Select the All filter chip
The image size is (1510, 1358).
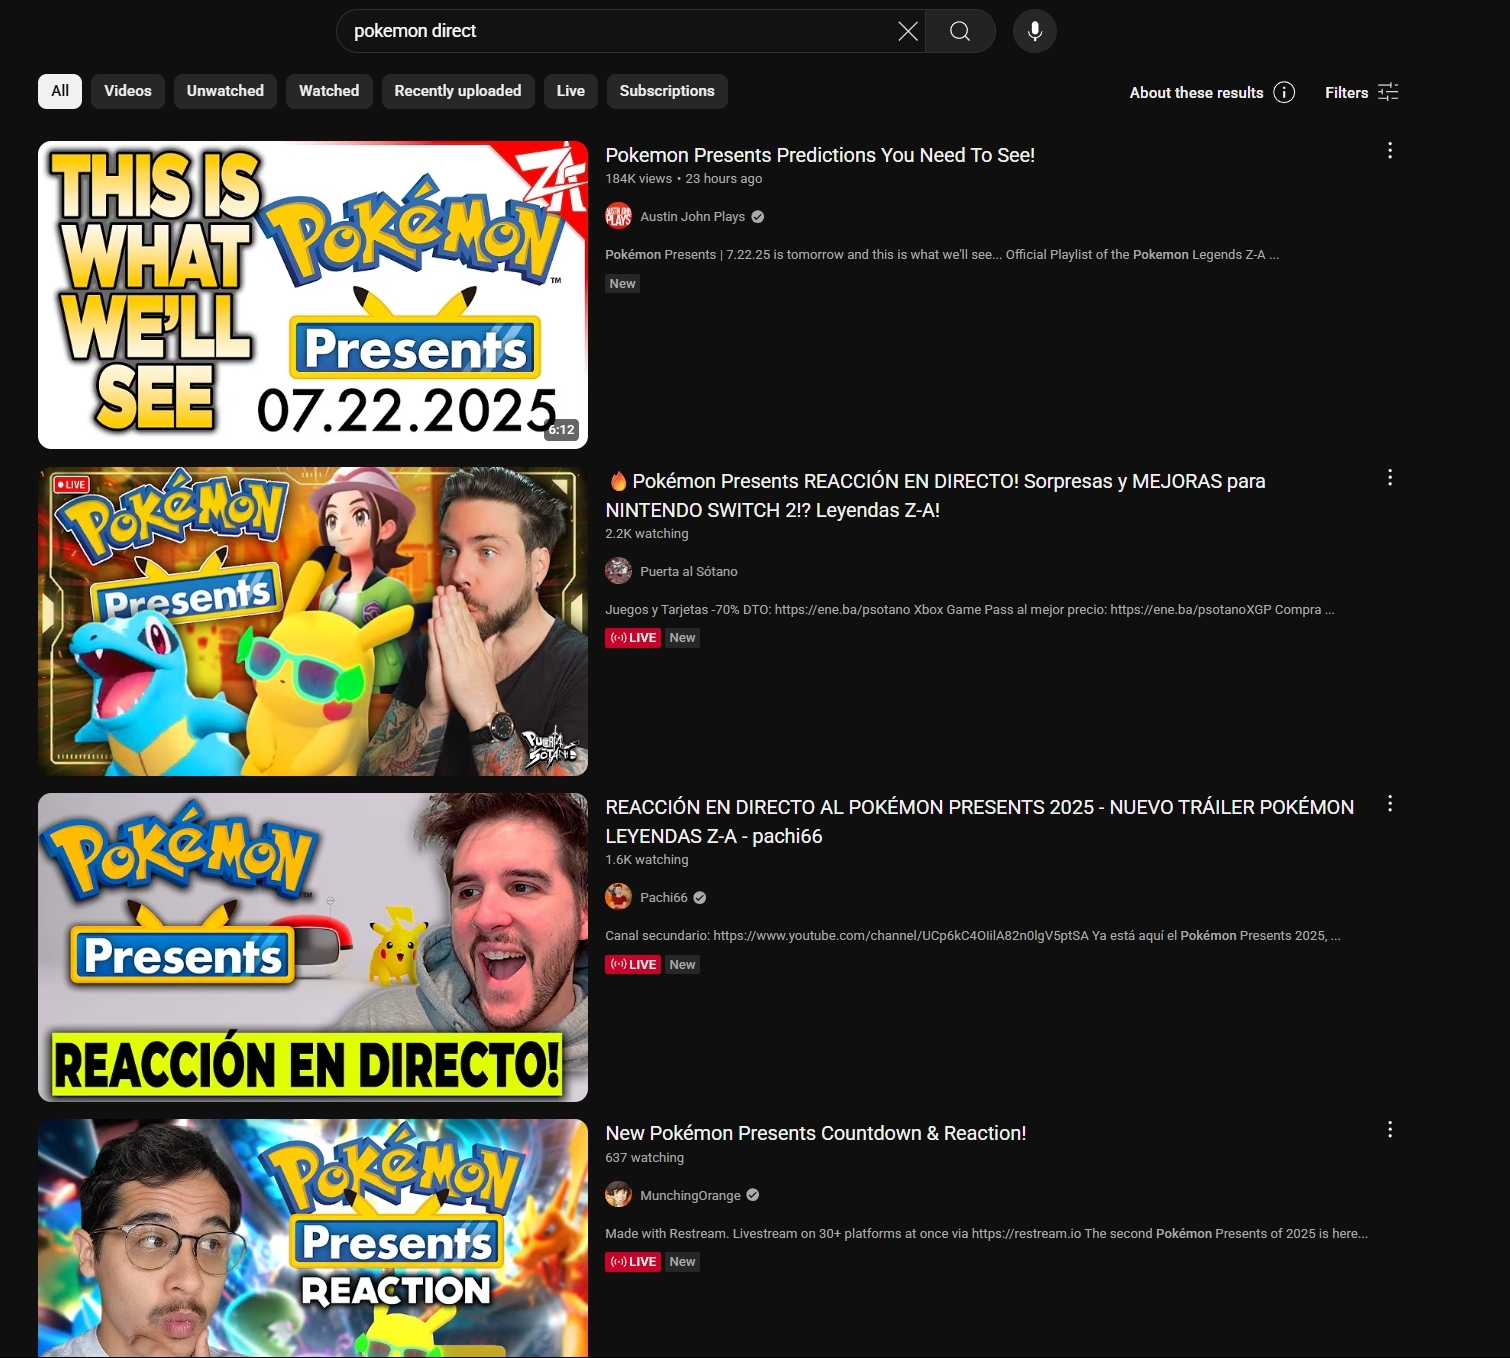tap(60, 91)
